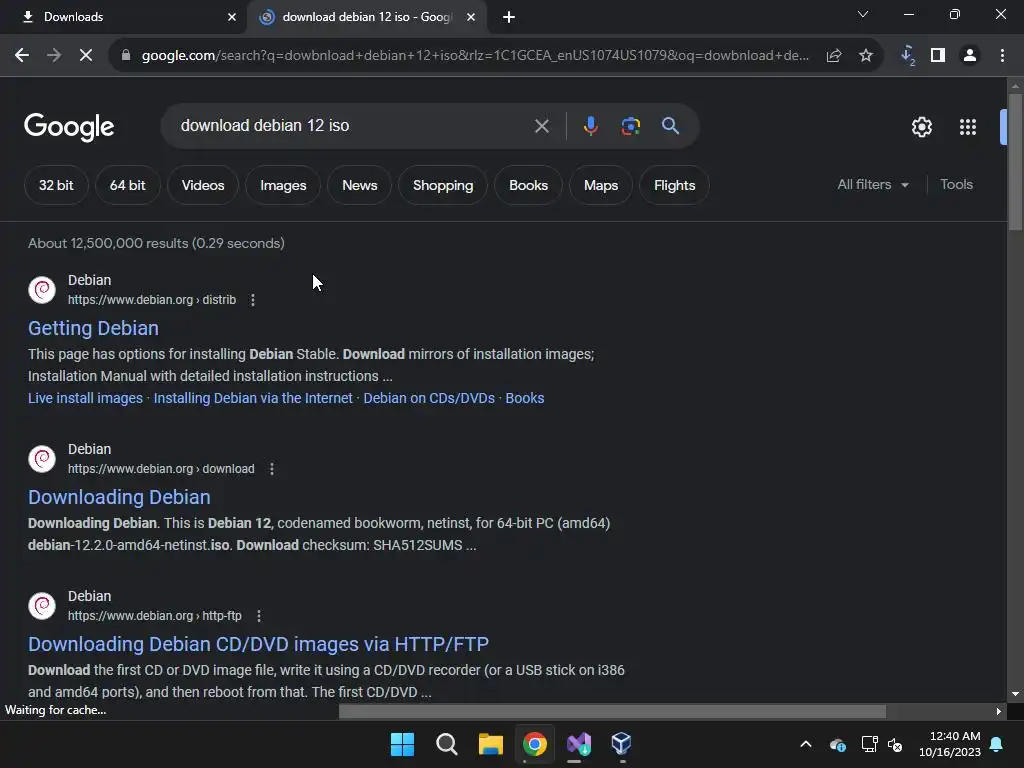This screenshot has height=768, width=1024.
Task: Open the Windows Start menu
Action: pos(402,744)
